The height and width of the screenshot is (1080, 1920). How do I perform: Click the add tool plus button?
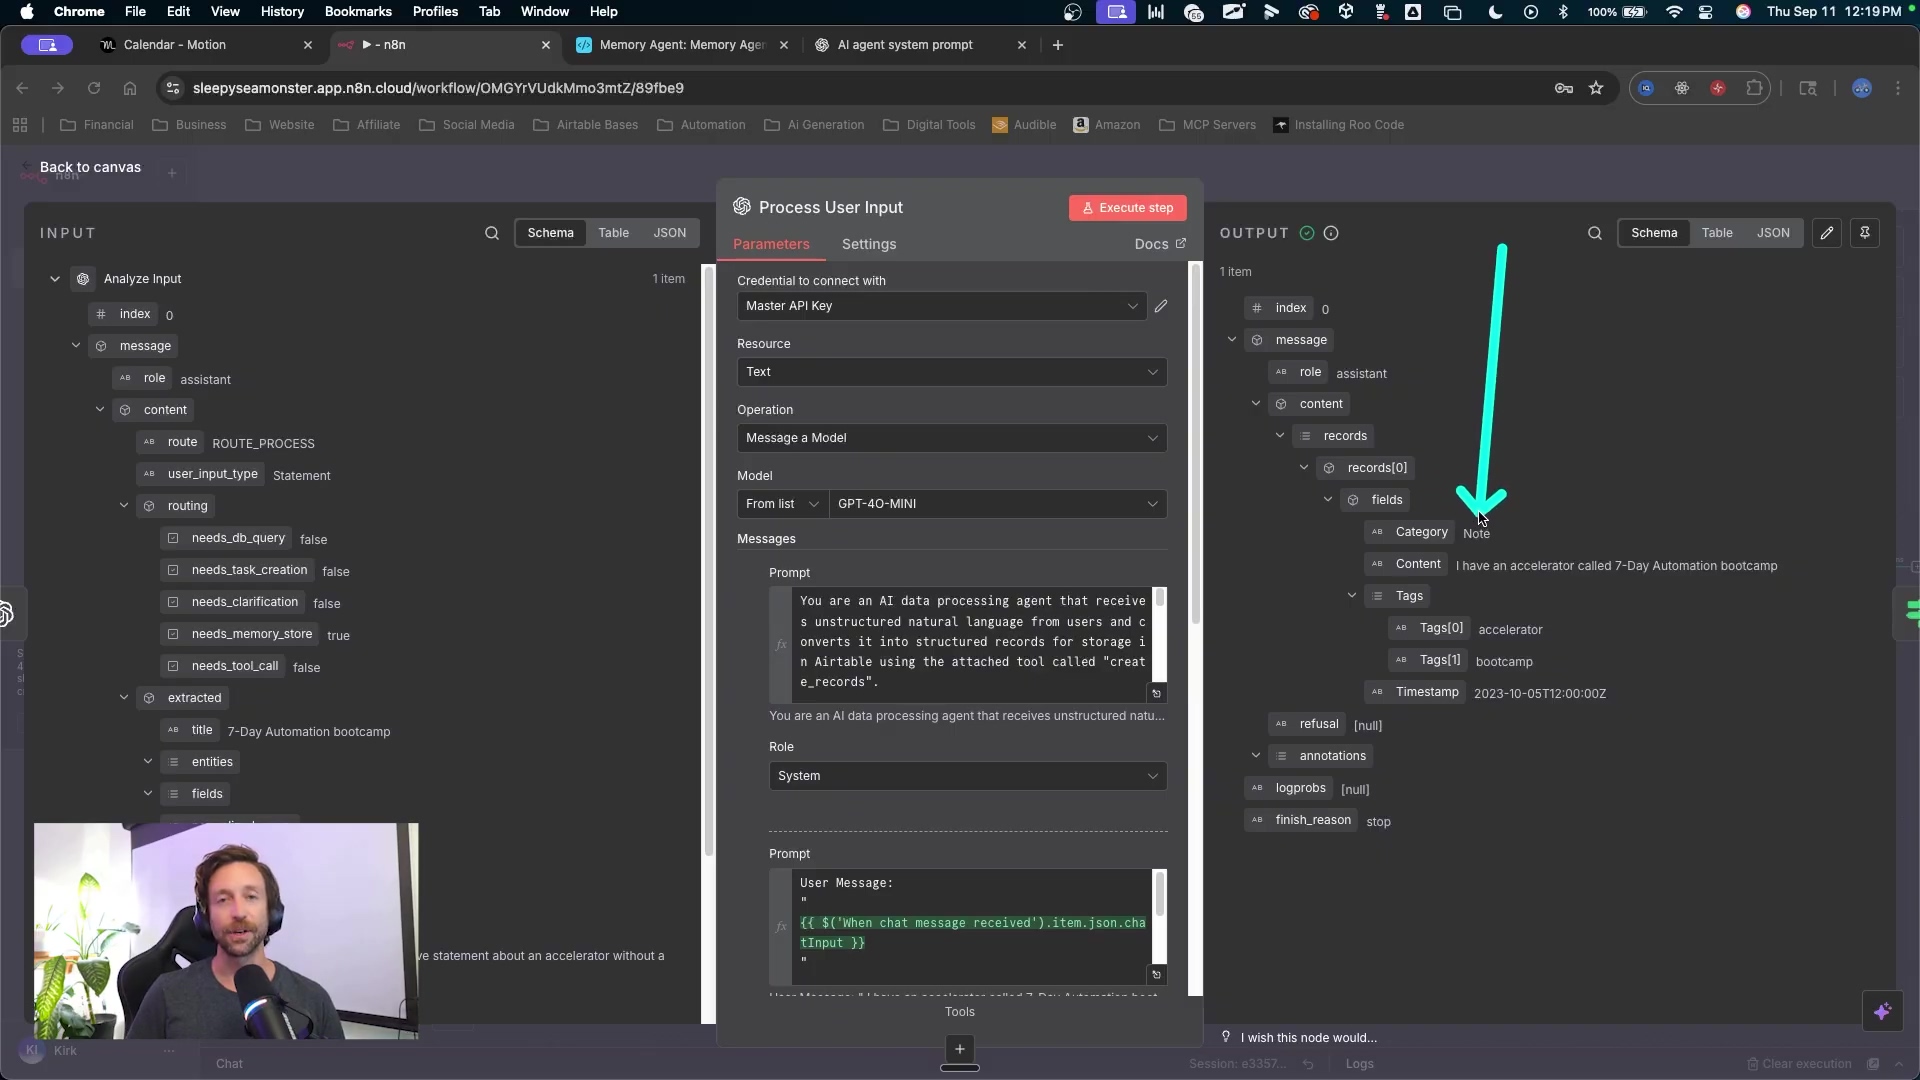pos(959,1048)
